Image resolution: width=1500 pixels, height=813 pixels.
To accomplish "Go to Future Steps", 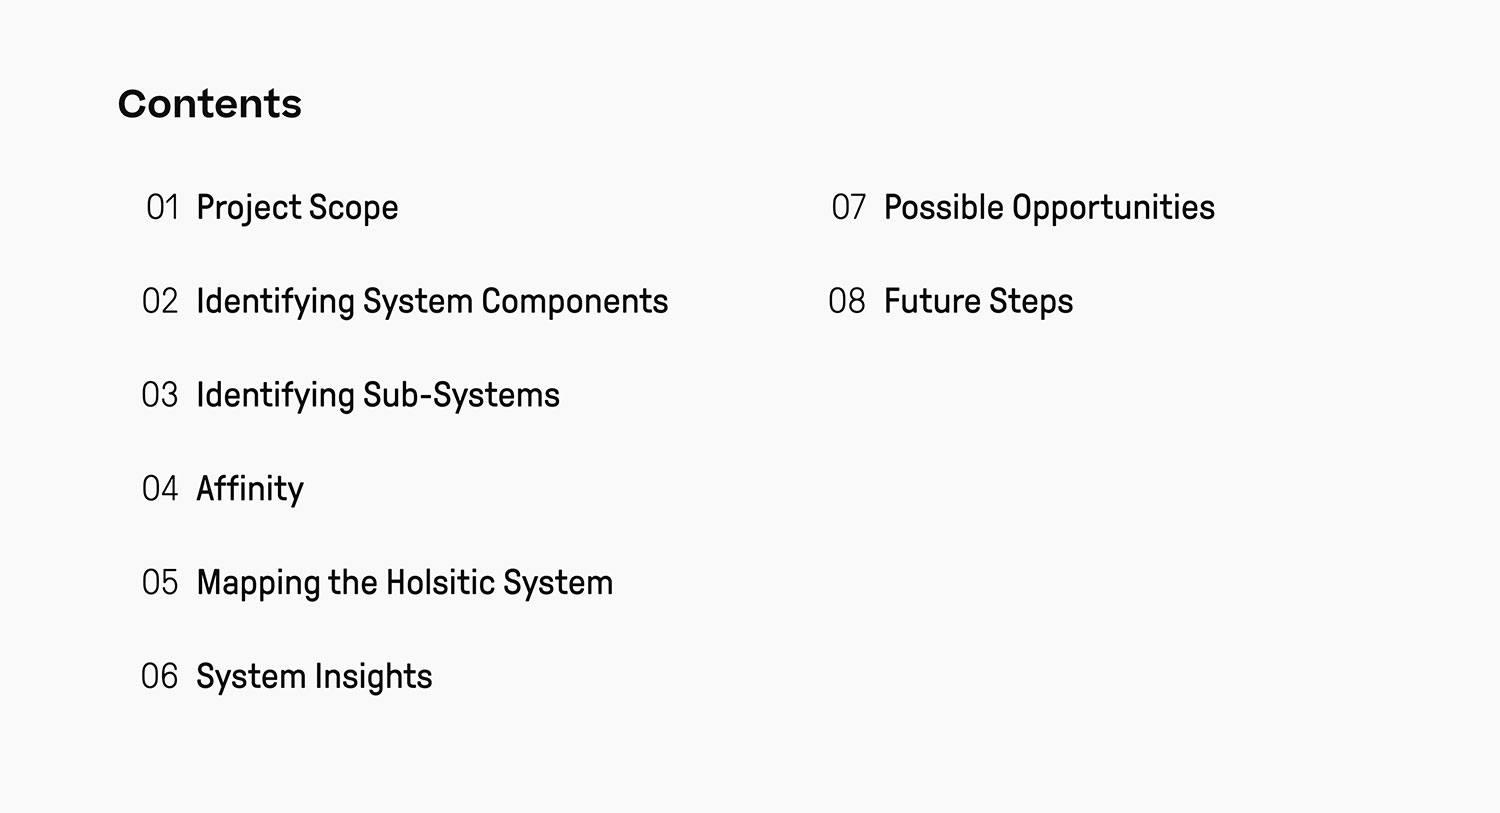I will [x=978, y=302].
